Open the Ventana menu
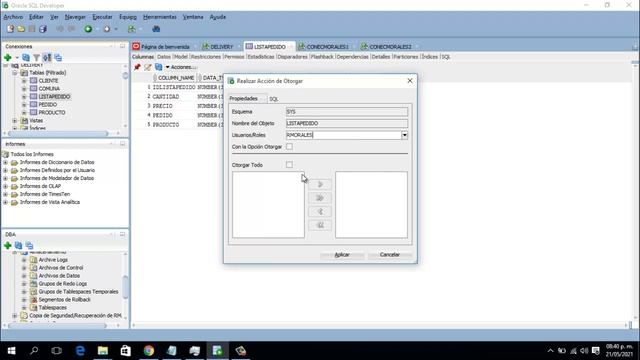 tap(193, 17)
